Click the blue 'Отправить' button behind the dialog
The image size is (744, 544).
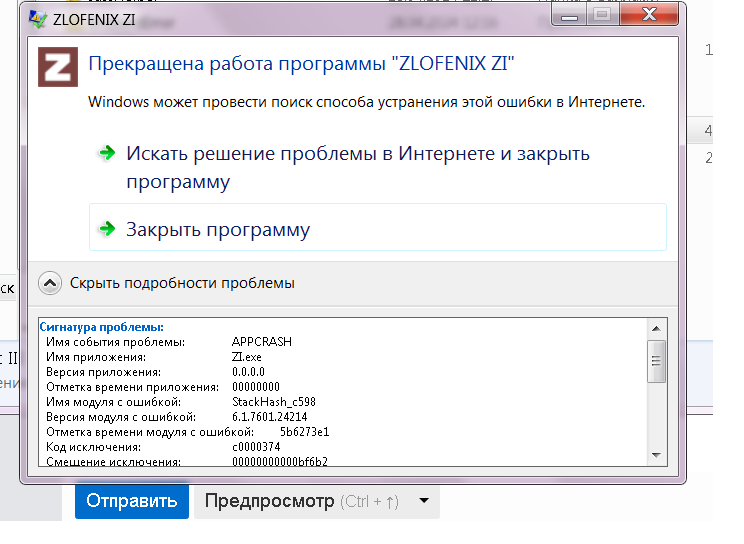click(132, 501)
